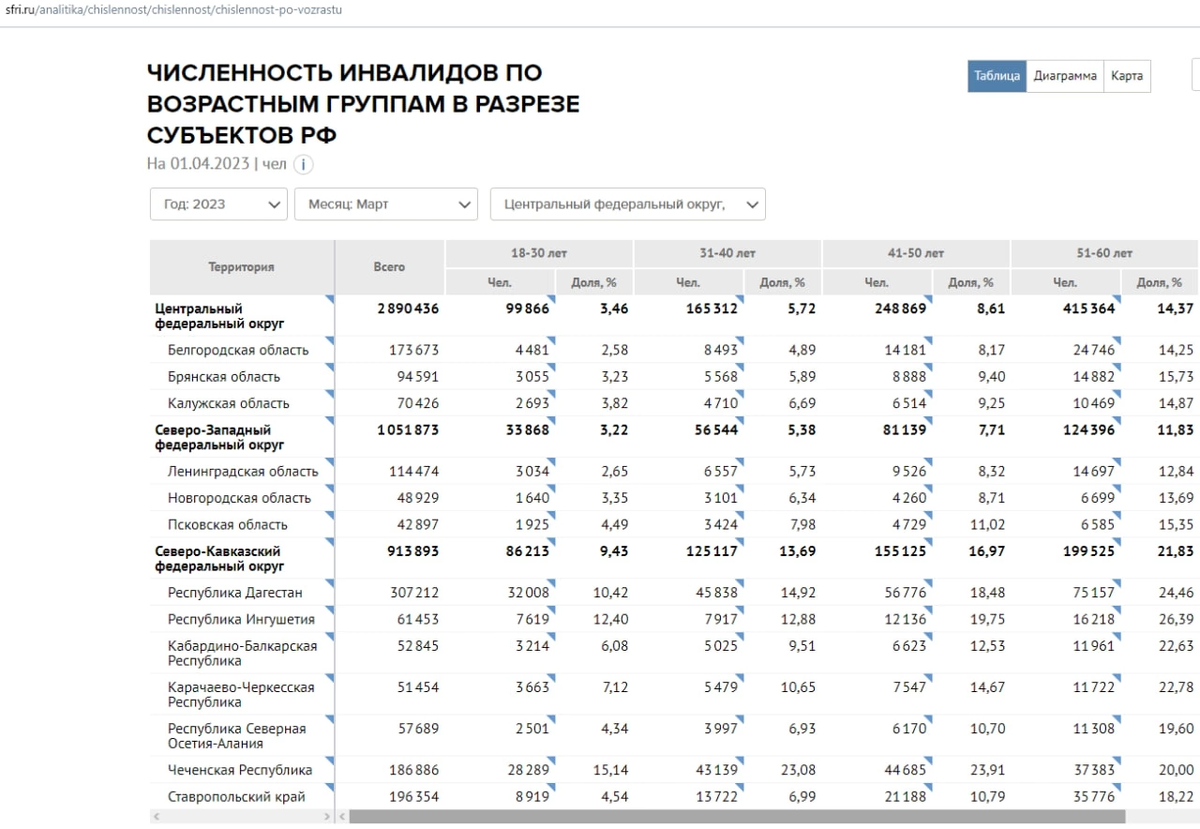Click the Chechen share value 15,14
The height and width of the screenshot is (829, 1200).
(x=611, y=770)
